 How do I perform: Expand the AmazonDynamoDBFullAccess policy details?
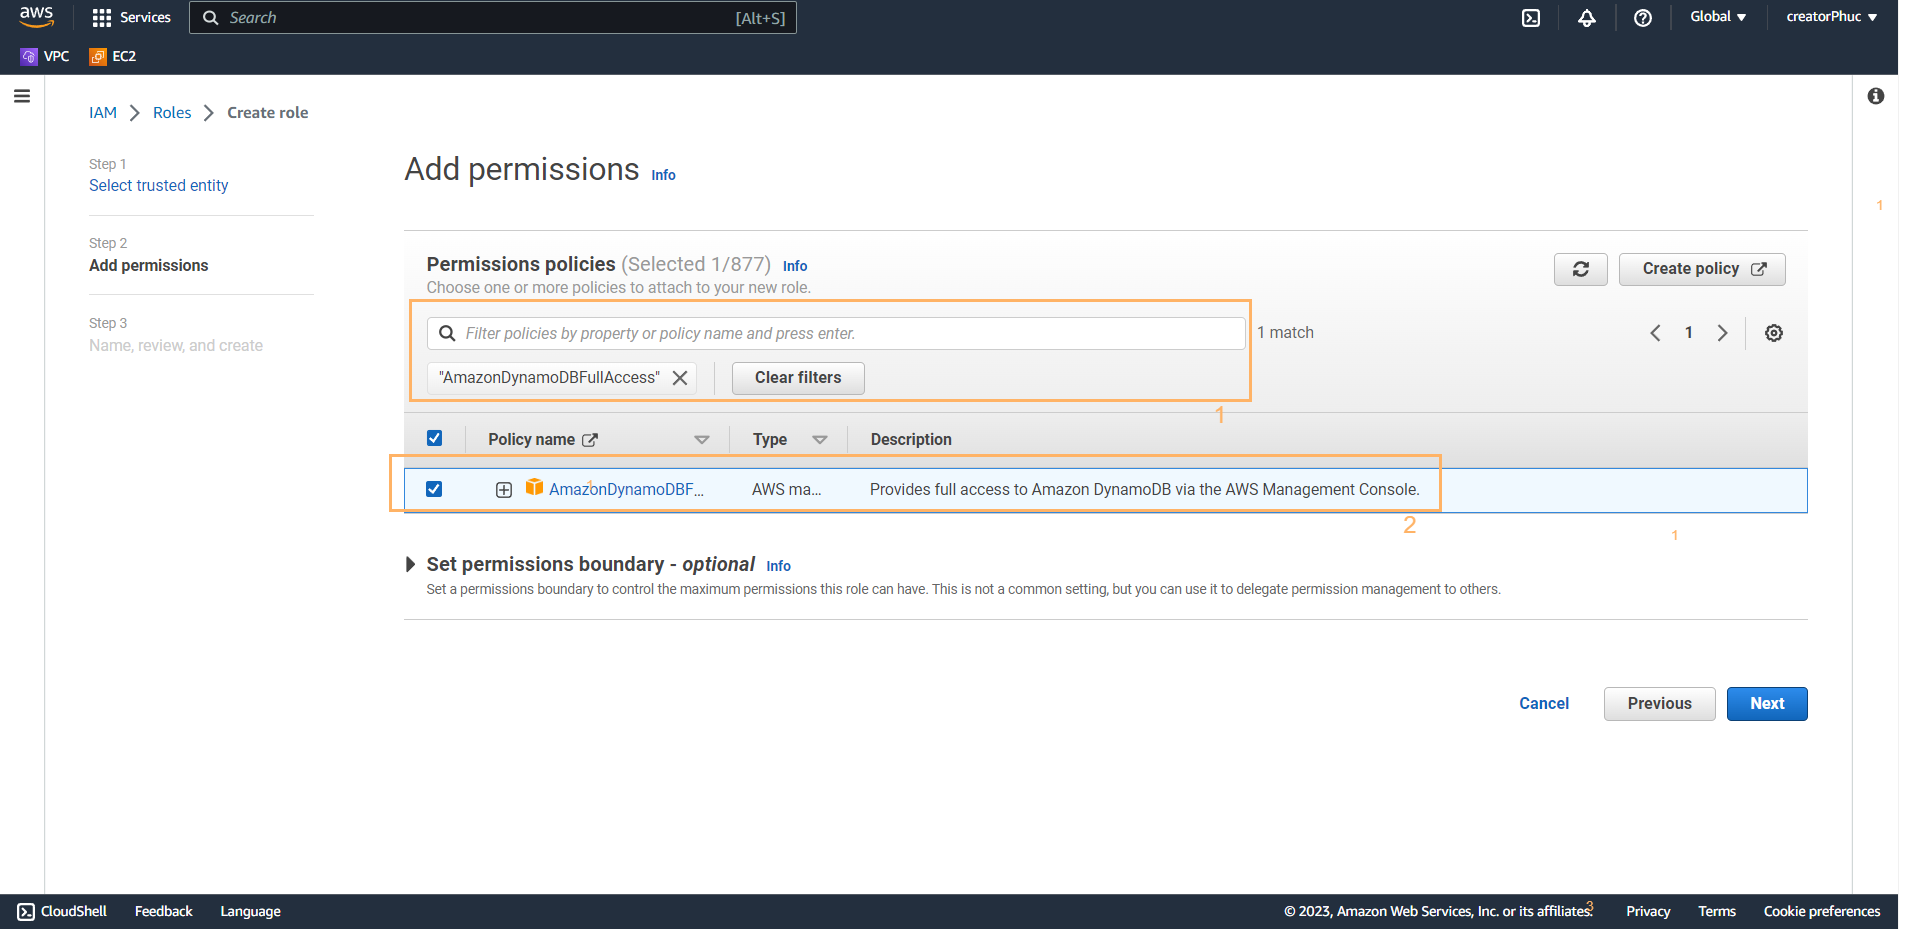pos(504,490)
